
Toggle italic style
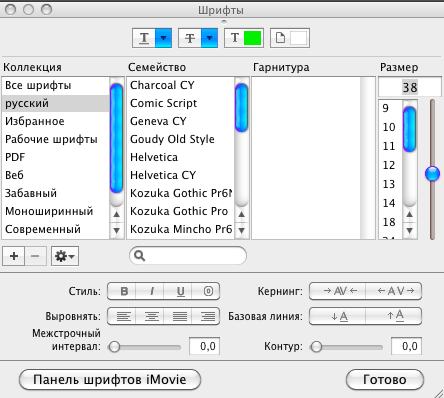150,291
